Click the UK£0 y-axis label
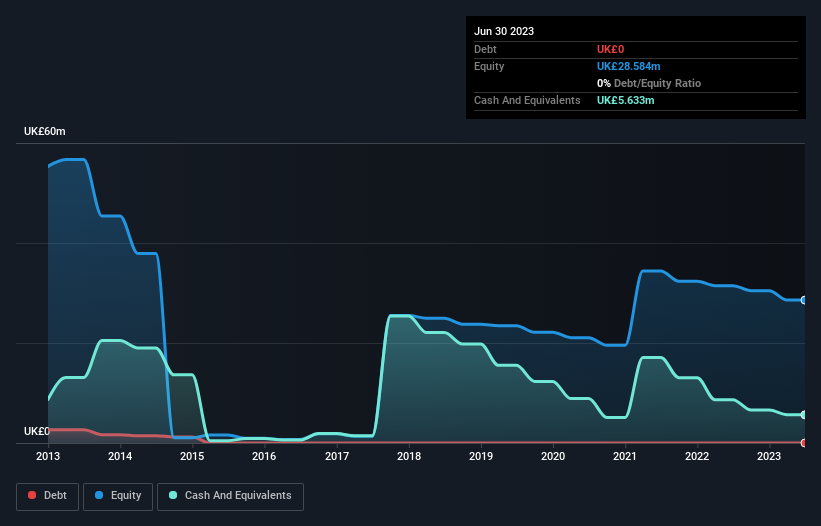Screen dimensions: 821x526 coord(37,431)
